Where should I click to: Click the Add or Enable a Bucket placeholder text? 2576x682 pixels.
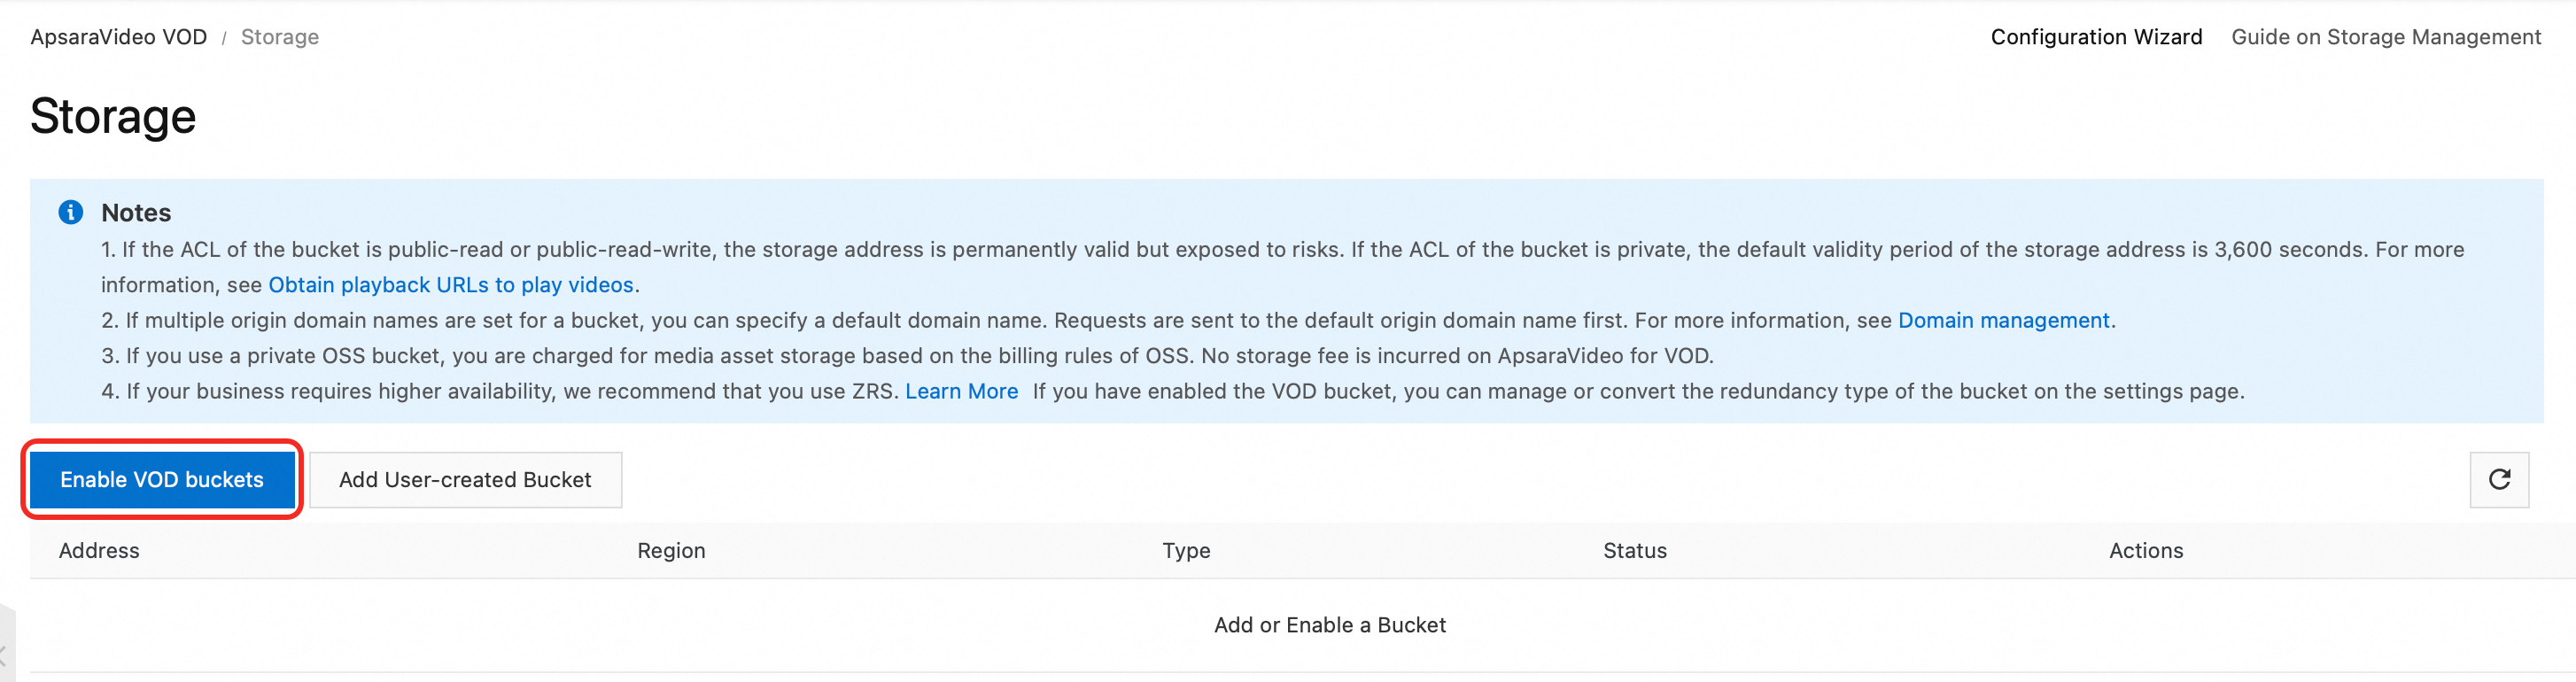[x=1330, y=625]
